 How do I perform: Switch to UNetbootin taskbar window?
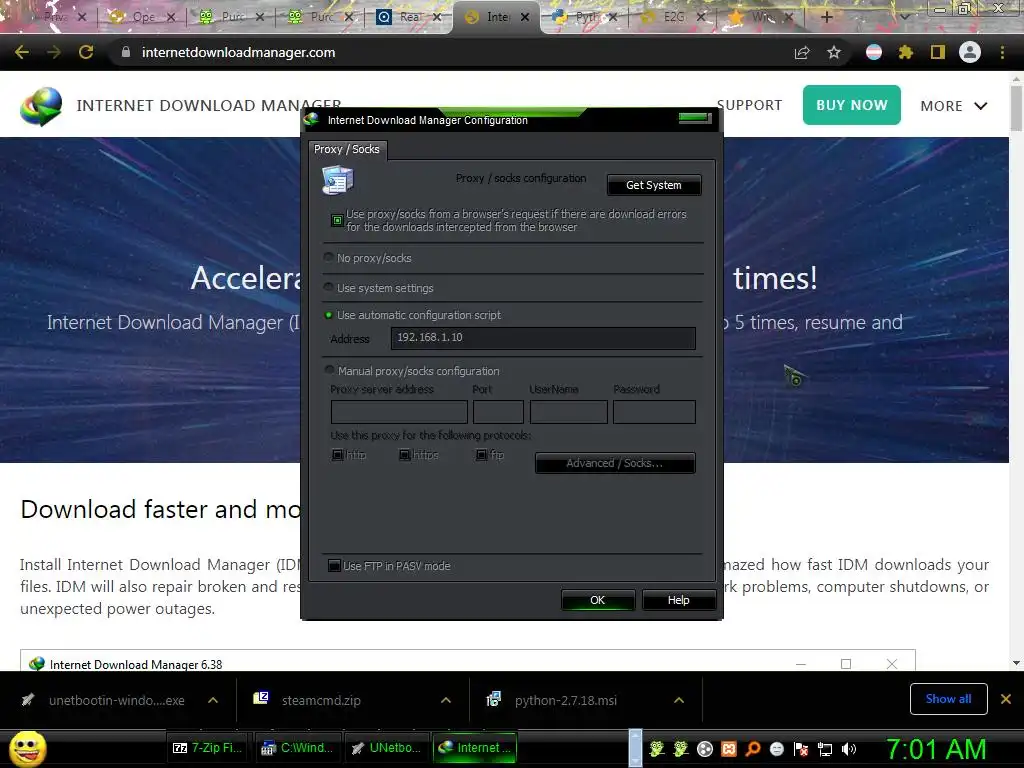click(x=387, y=748)
